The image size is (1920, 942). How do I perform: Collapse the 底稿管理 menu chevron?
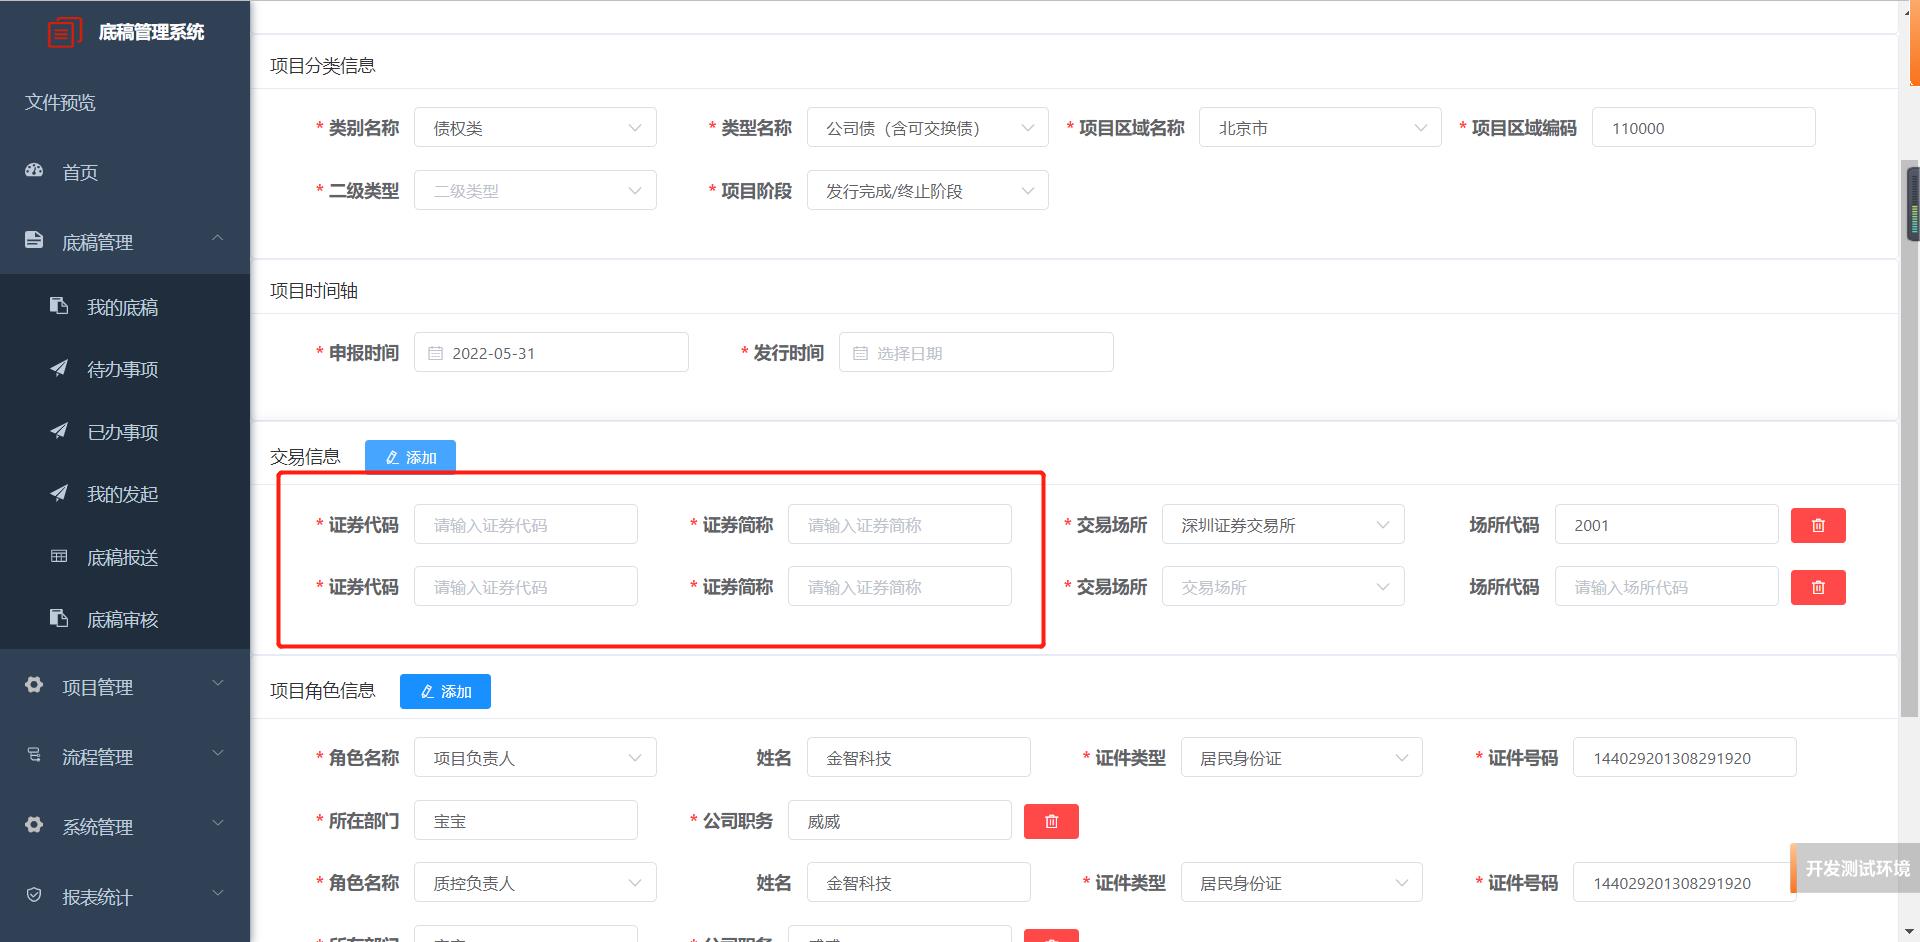[217, 238]
